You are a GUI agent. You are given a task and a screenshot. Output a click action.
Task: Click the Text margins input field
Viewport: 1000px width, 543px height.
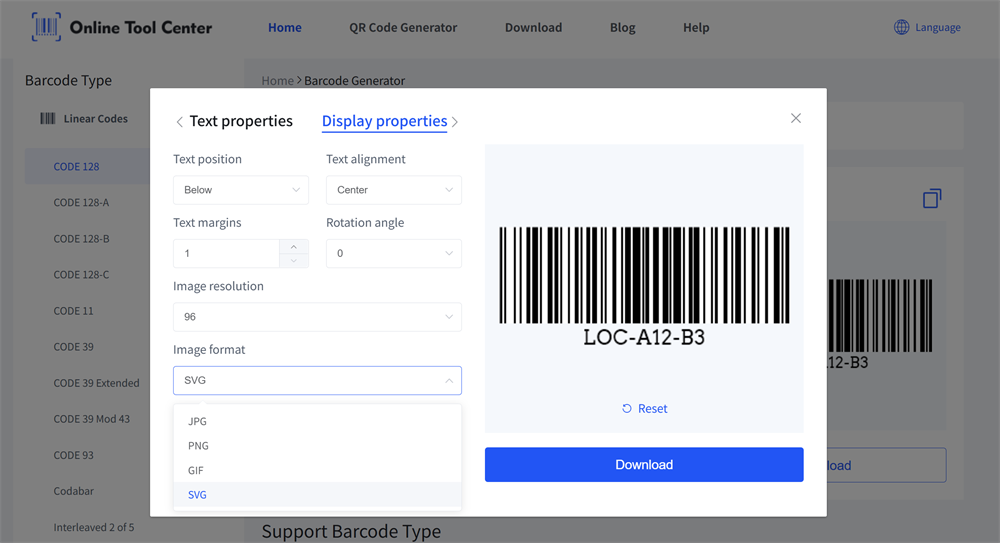point(227,254)
